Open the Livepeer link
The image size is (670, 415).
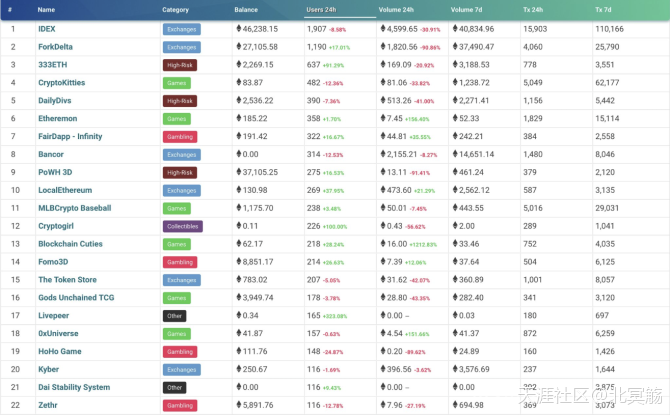pos(53,316)
